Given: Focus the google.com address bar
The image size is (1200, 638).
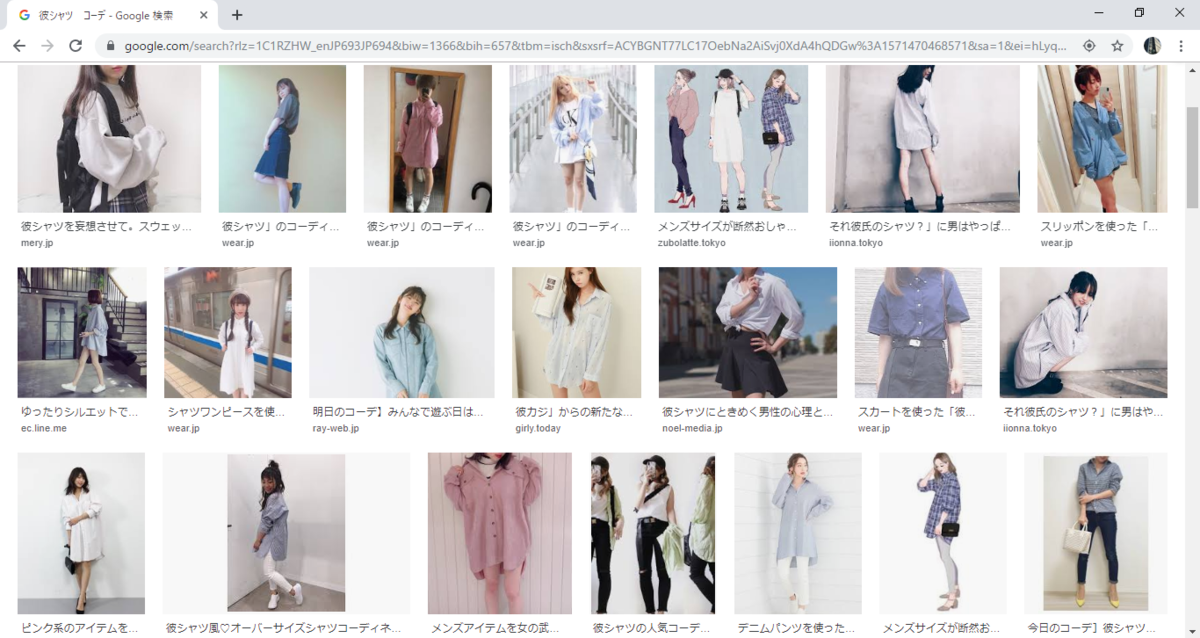Looking at the screenshot, I should (594, 46).
